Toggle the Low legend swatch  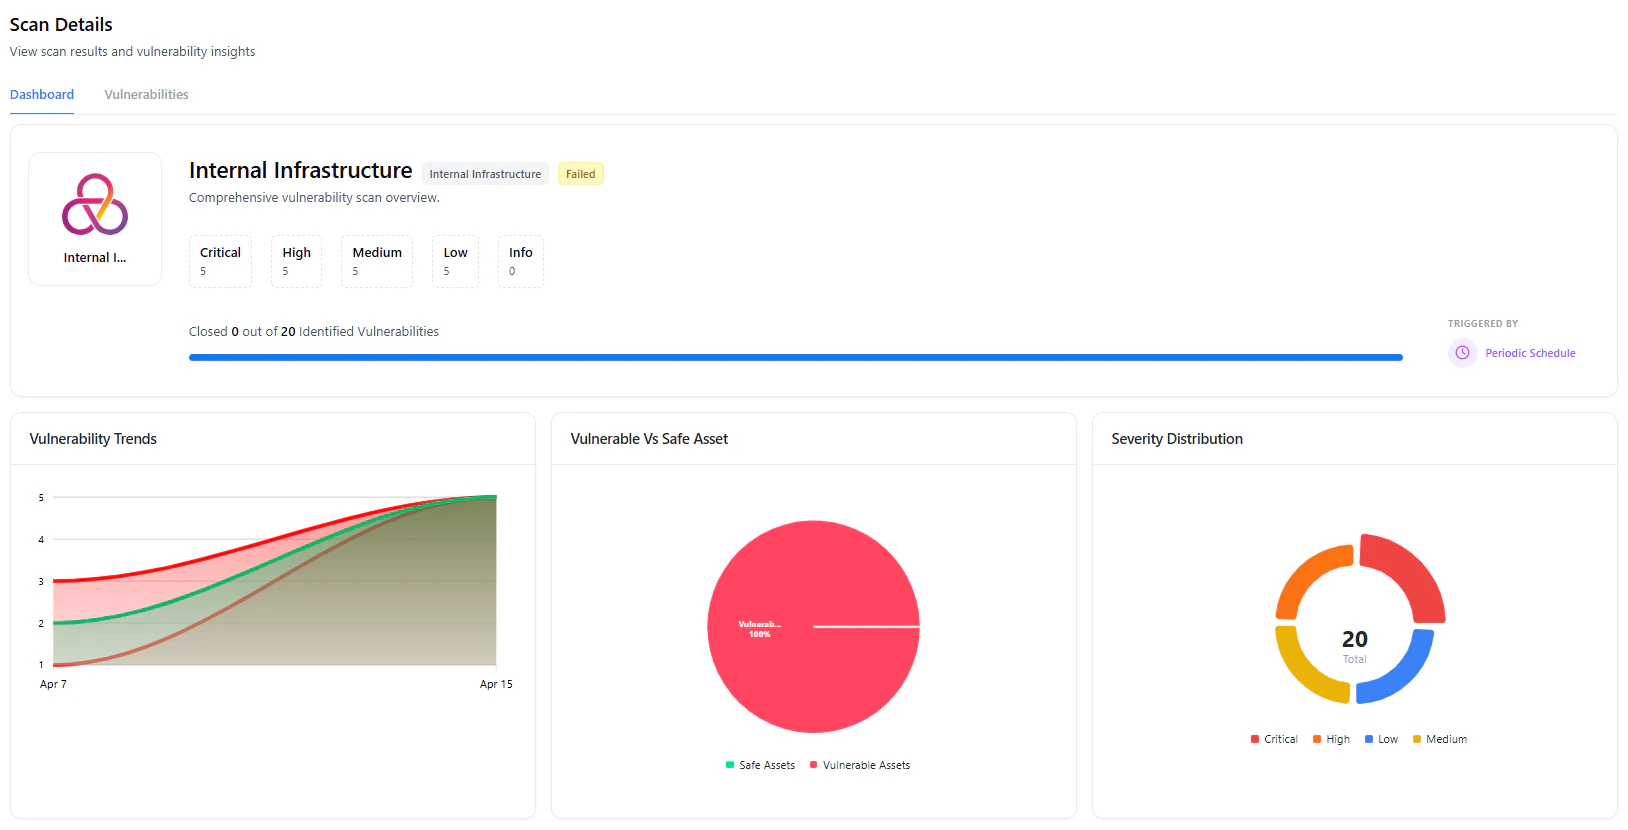1369,739
